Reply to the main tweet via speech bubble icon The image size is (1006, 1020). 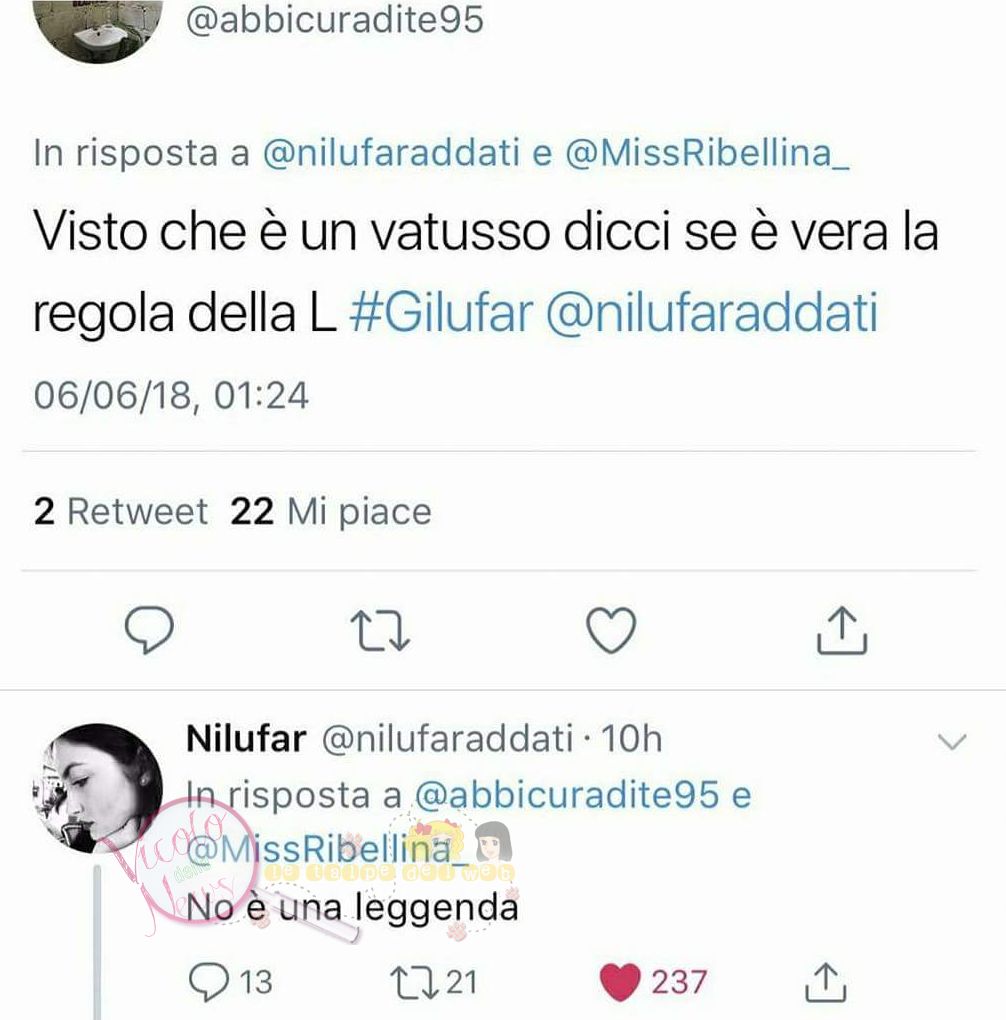click(x=149, y=629)
